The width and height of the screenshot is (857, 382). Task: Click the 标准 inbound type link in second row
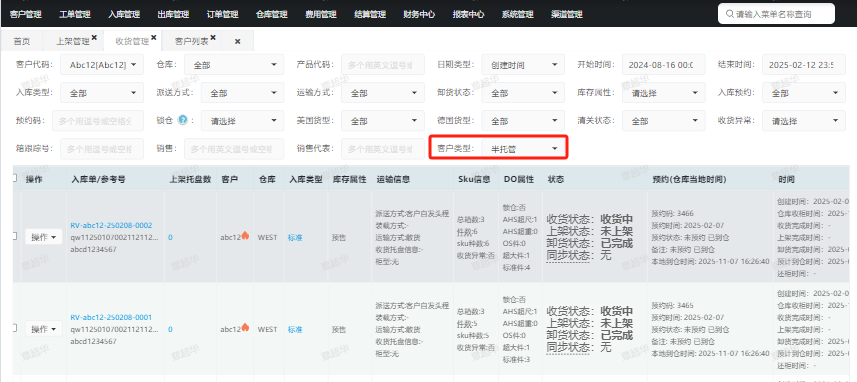[x=295, y=330]
